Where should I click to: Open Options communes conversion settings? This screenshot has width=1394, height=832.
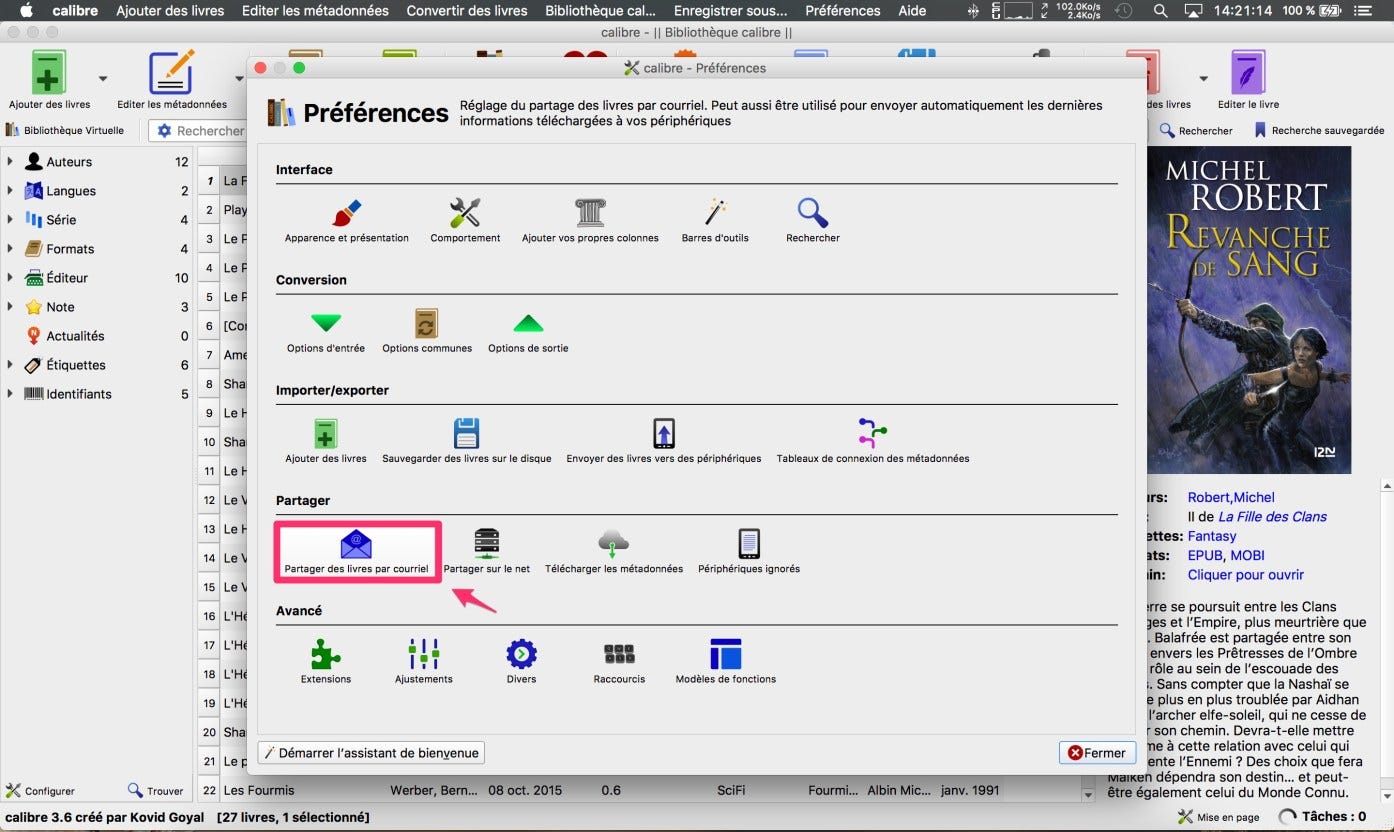click(427, 331)
